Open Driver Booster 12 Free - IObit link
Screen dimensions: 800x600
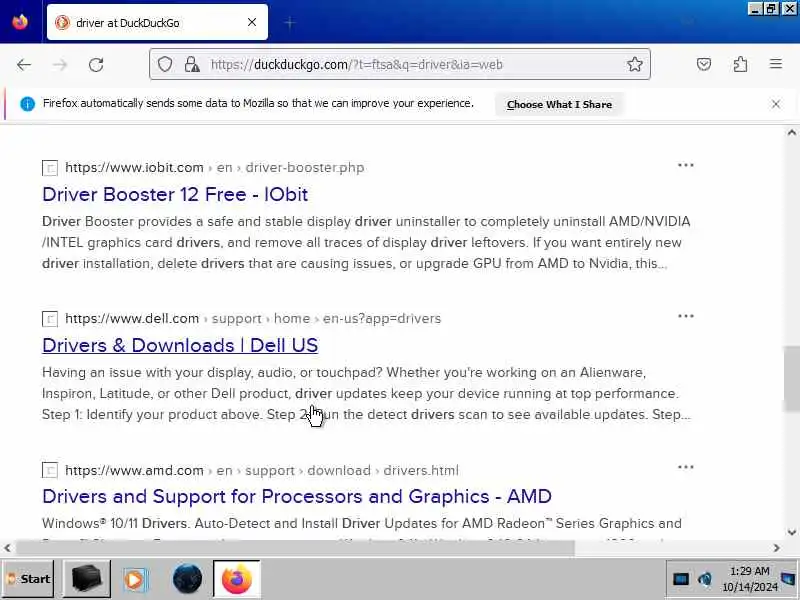175,194
